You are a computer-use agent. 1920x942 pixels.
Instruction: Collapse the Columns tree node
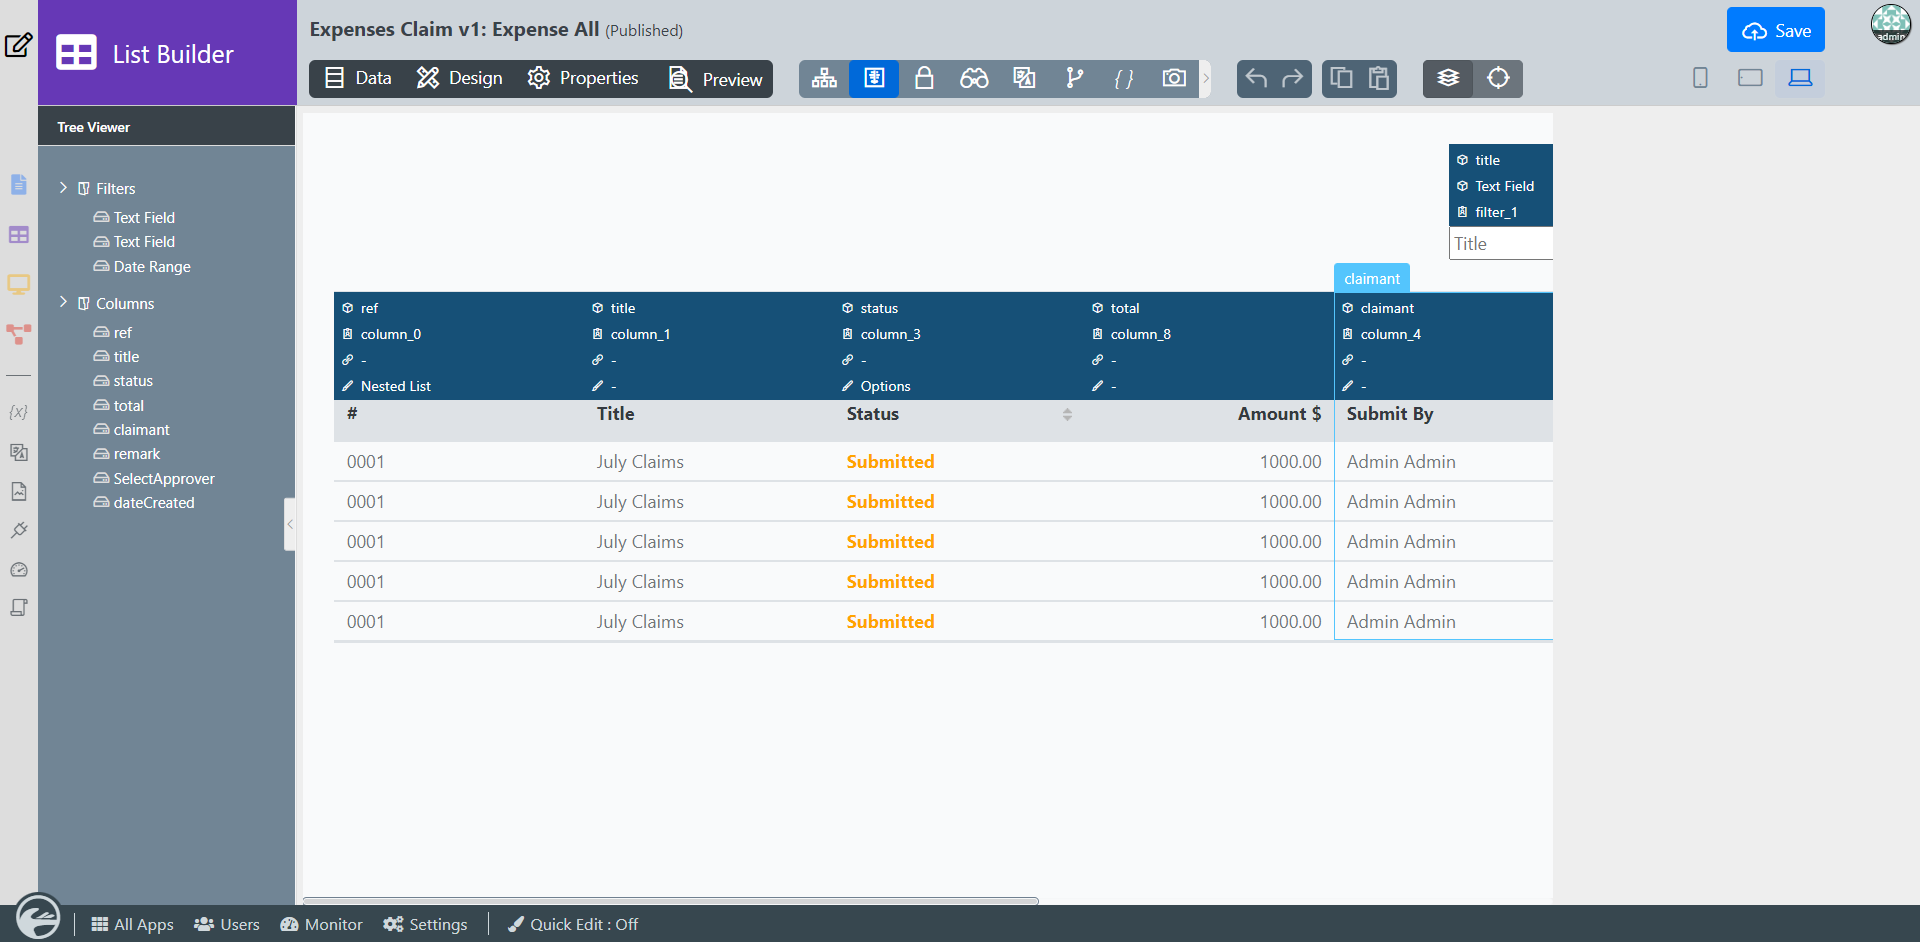pyautogui.click(x=63, y=303)
